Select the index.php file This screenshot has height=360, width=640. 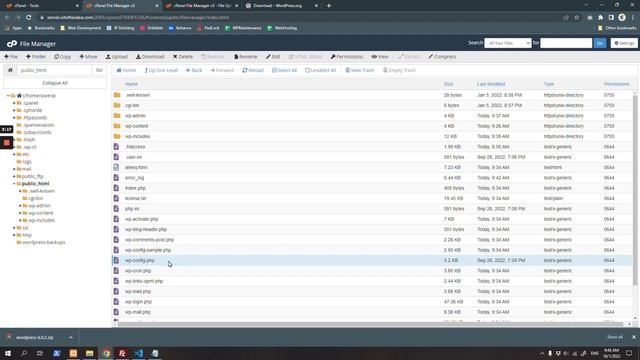pyautogui.click(x=135, y=188)
